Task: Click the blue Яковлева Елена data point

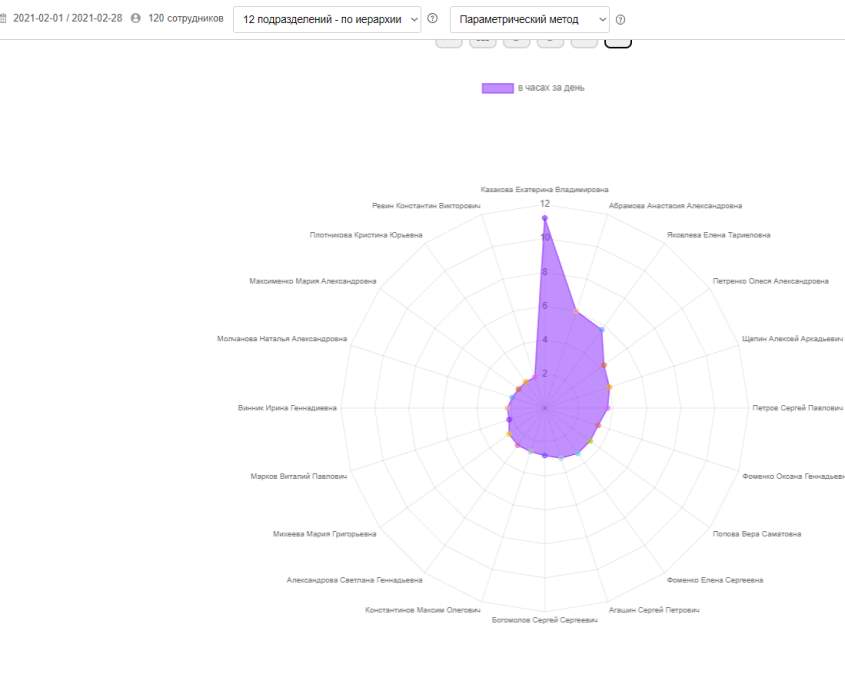Action: point(602,329)
